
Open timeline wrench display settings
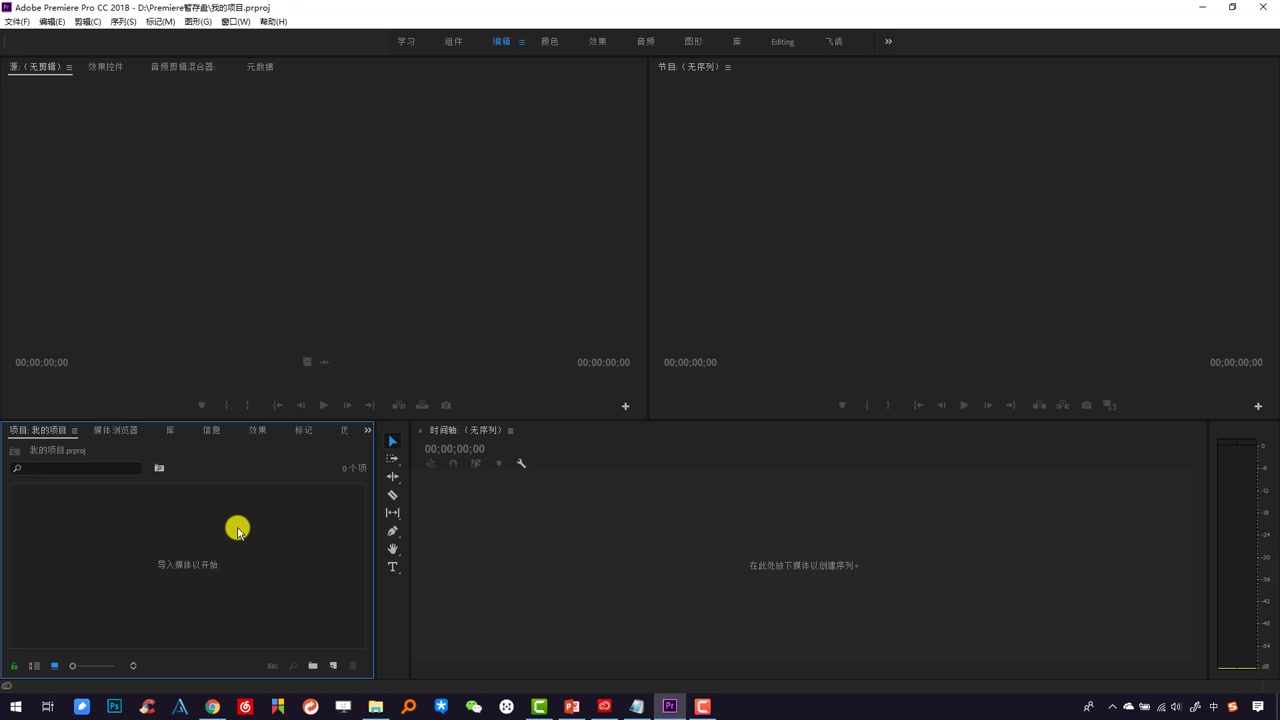(521, 463)
